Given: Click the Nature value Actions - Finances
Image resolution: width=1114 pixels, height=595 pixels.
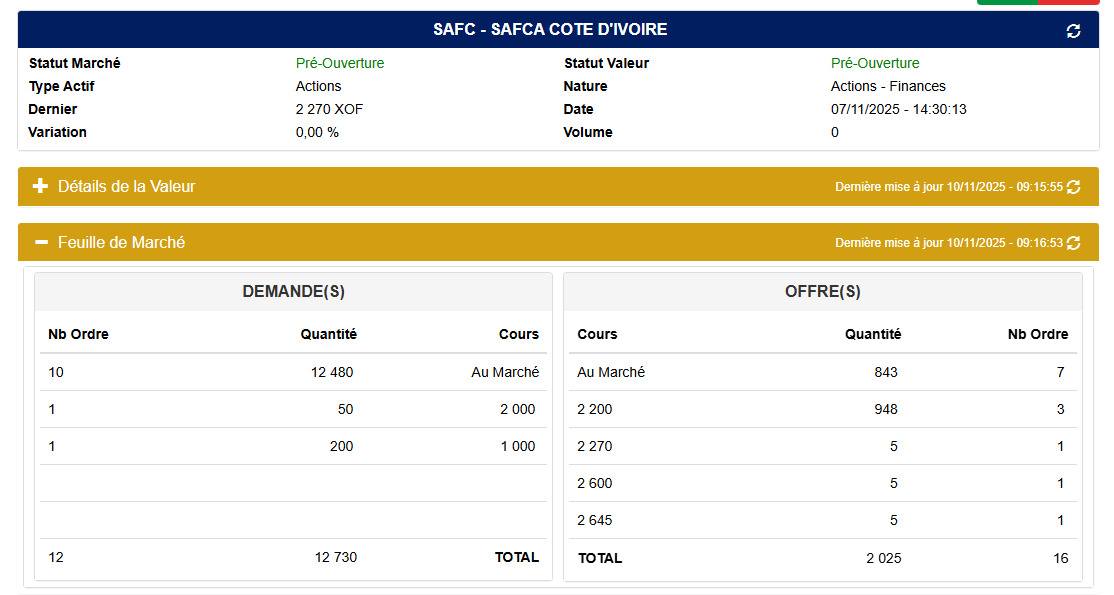Looking at the screenshot, I should pos(888,86).
